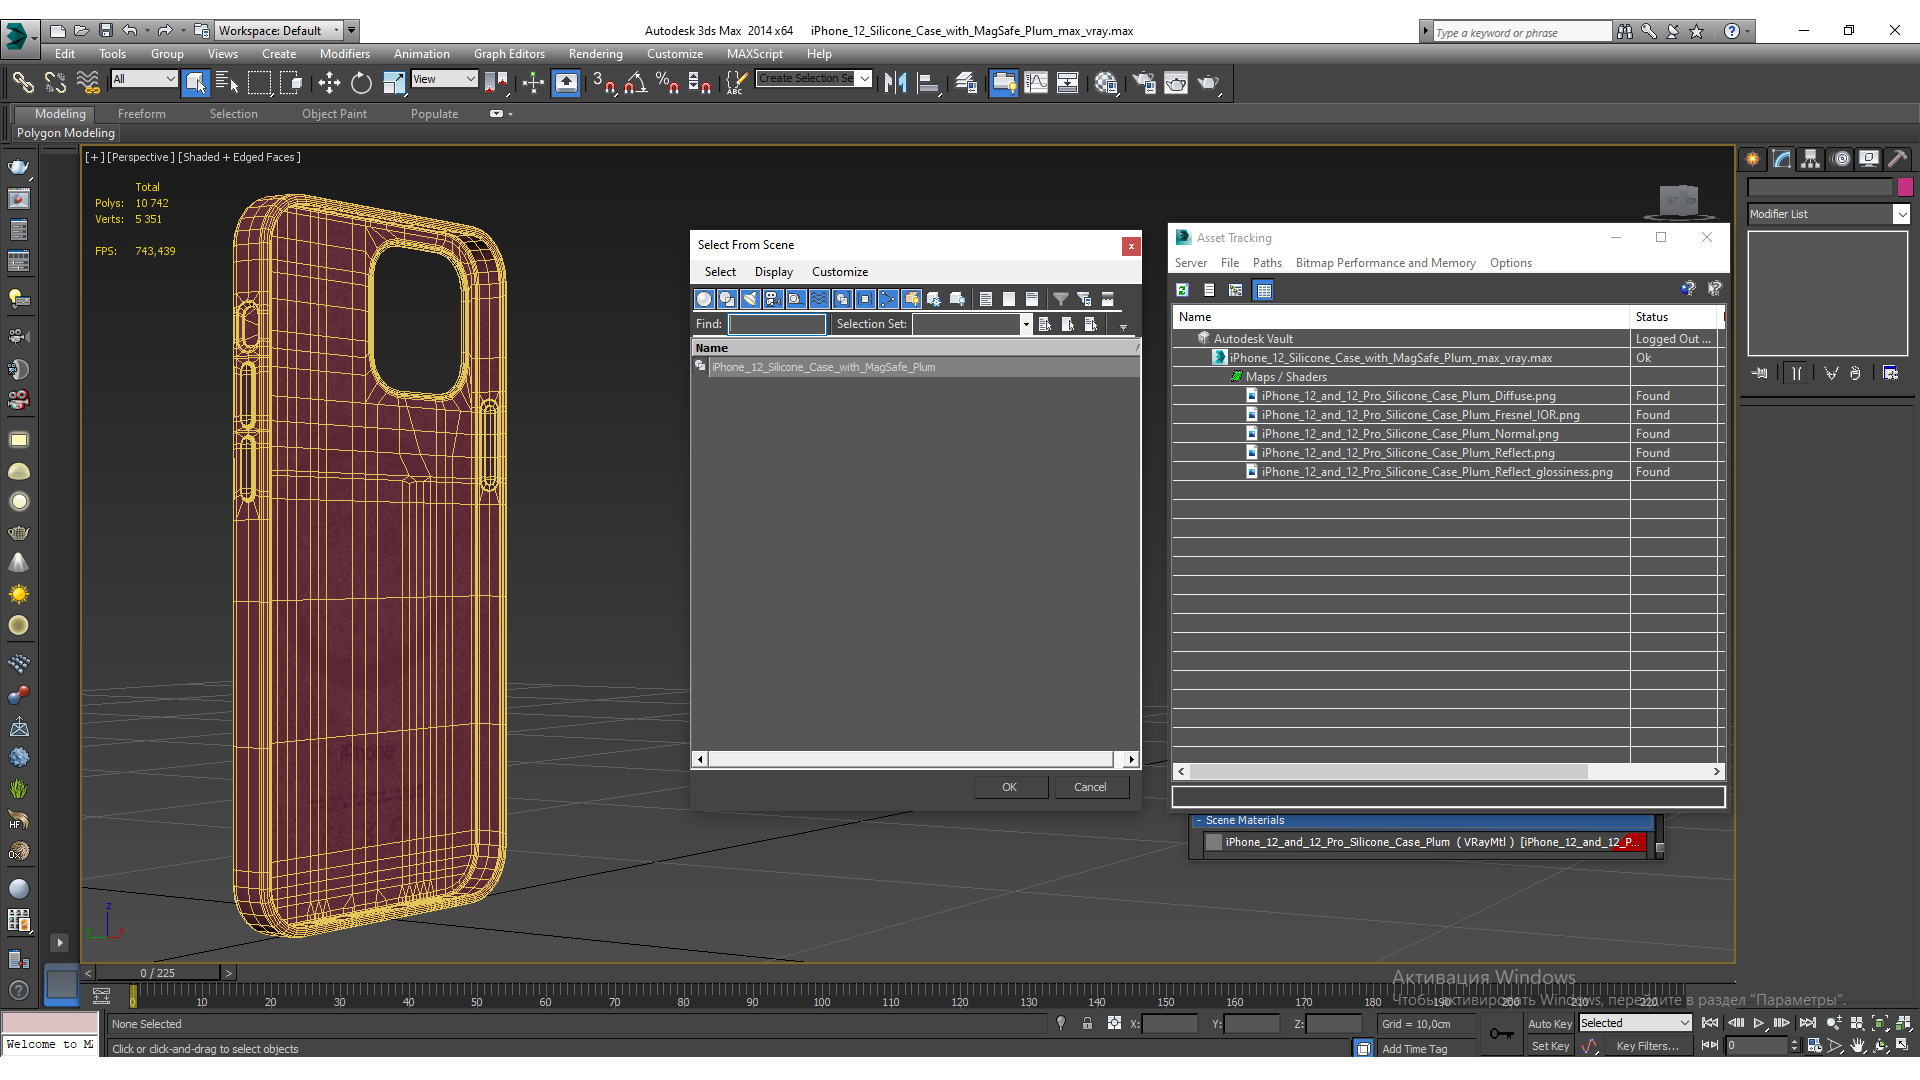
Task: Open the Utilities command panel hammer tab
Action: coord(1898,159)
